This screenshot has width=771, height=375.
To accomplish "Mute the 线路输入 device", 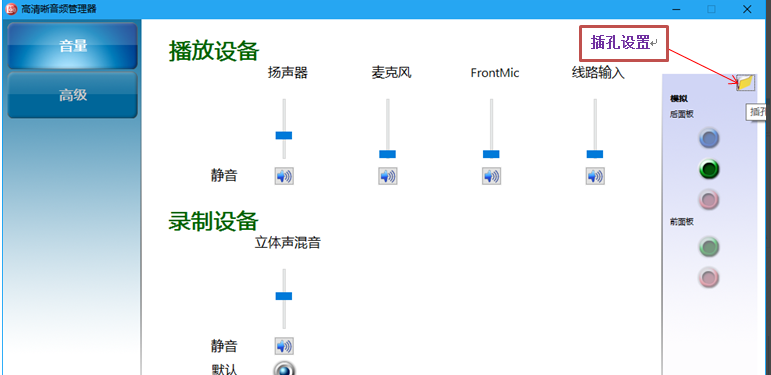I will [595, 176].
